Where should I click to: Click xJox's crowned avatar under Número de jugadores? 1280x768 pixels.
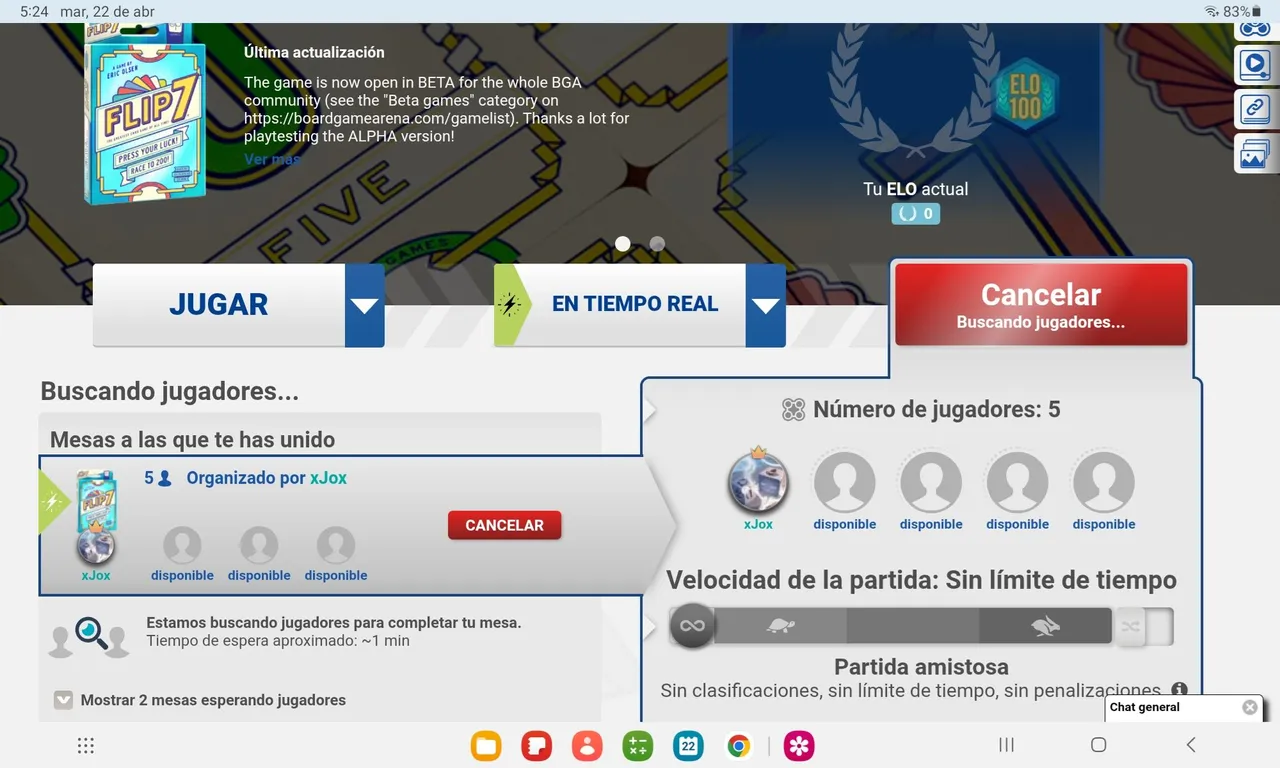(758, 482)
